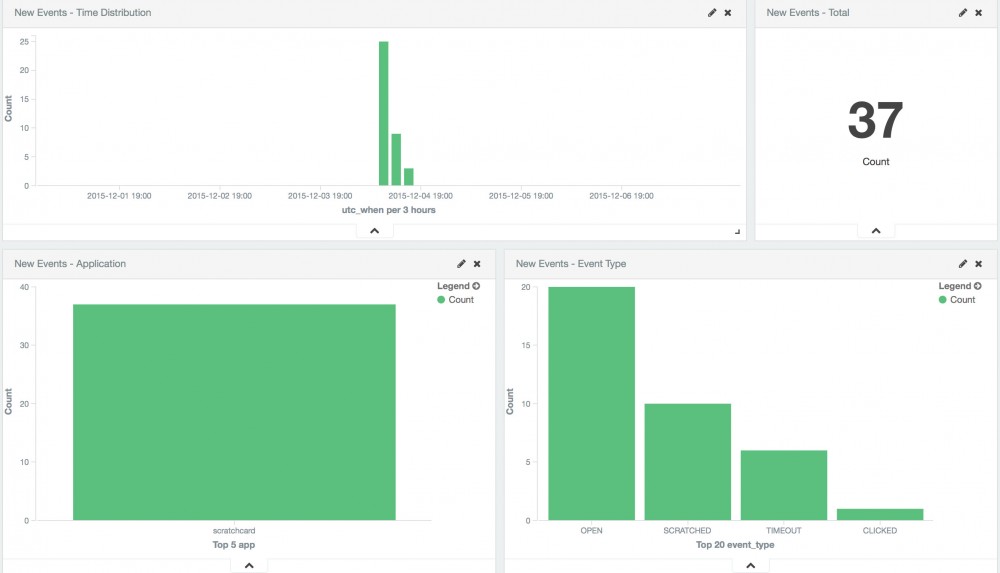The width and height of the screenshot is (1000, 573).
Task: Toggle the Legend in the Event Type panel
Action: tap(959, 286)
